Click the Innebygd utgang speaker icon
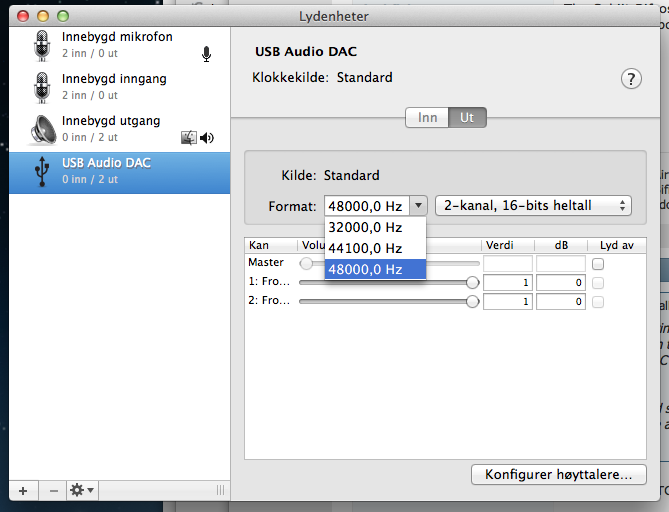Viewport: 669px width, 512px height. click(42, 128)
